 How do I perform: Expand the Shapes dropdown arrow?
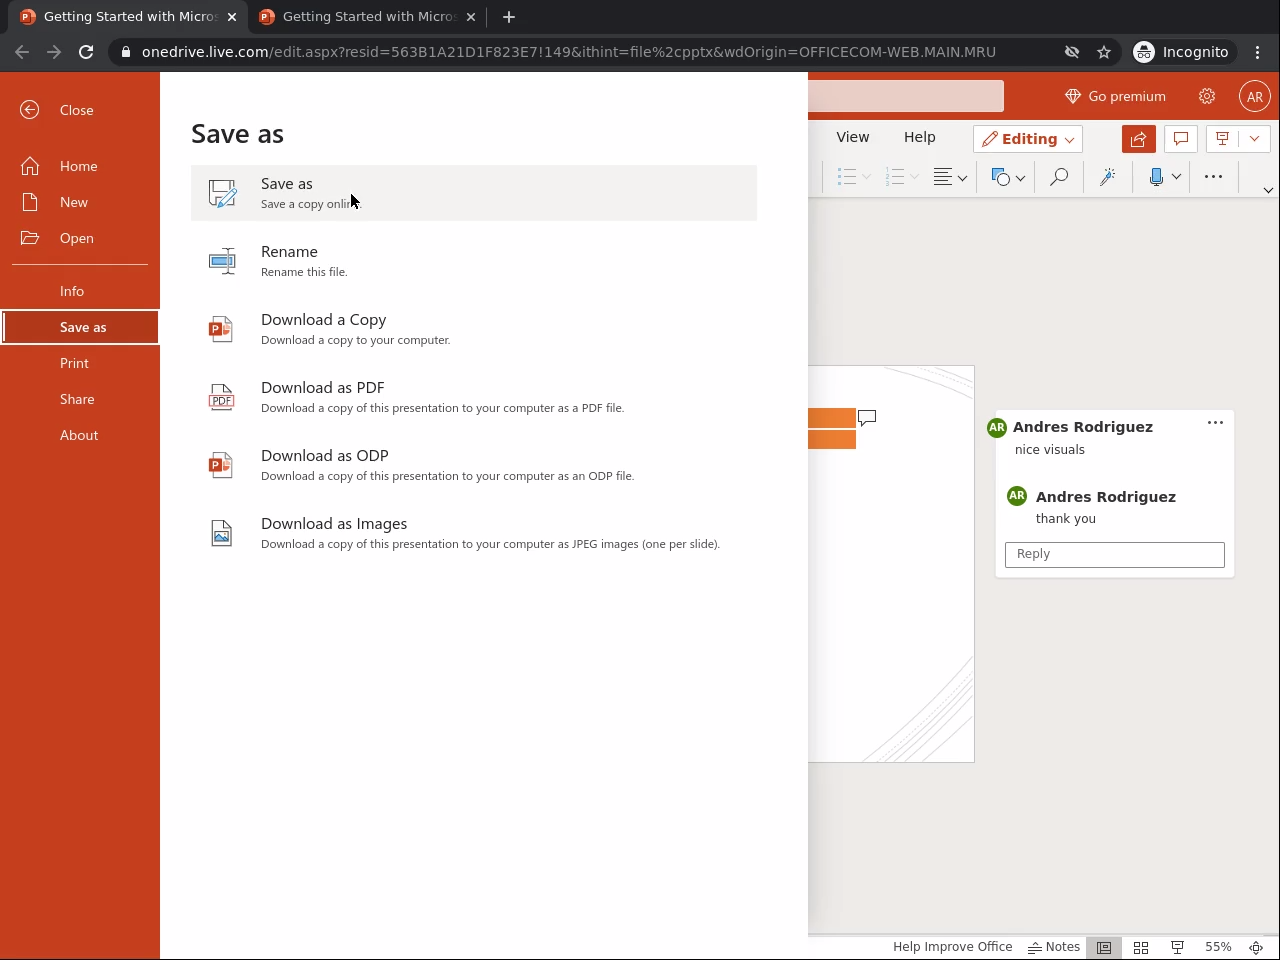point(1020,178)
